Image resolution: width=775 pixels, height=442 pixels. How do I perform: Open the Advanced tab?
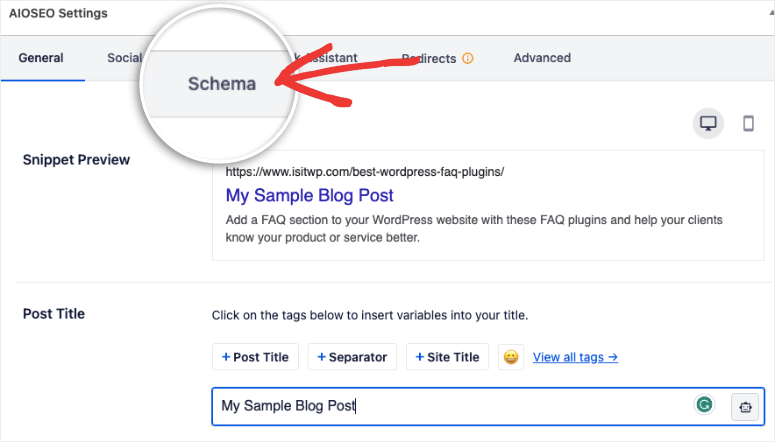pyautogui.click(x=542, y=58)
